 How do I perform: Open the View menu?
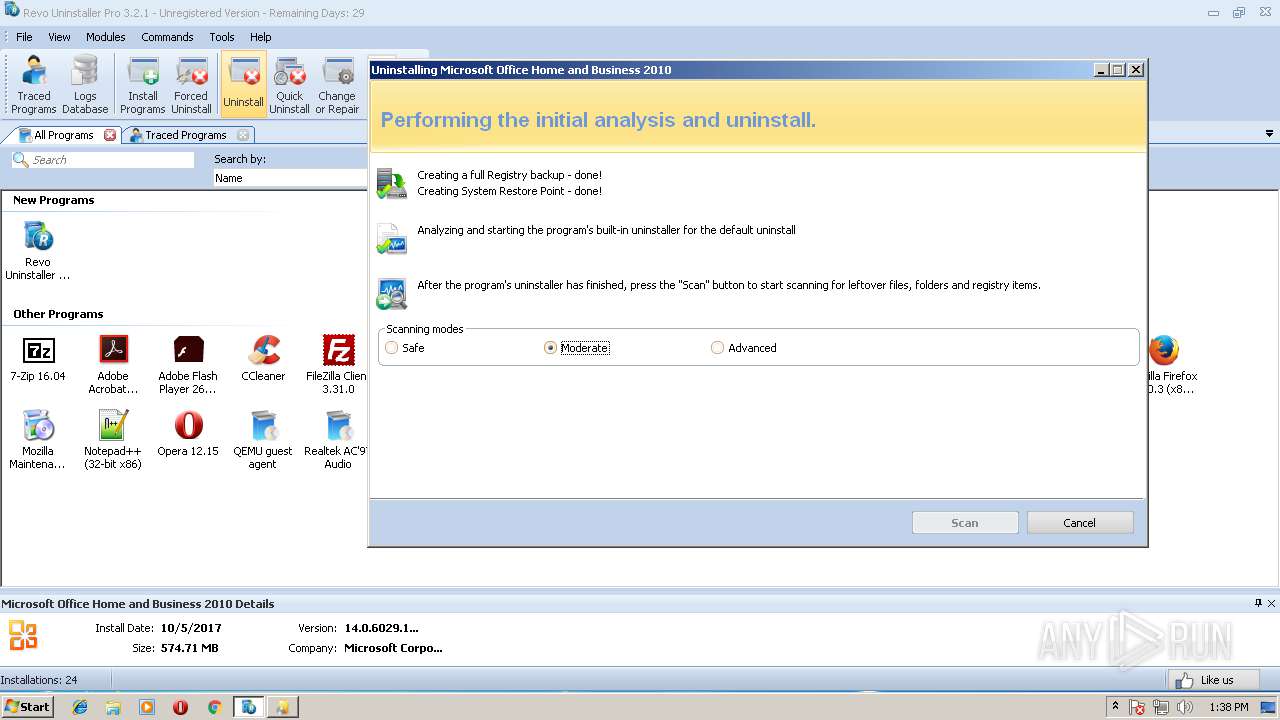click(x=59, y=37)
